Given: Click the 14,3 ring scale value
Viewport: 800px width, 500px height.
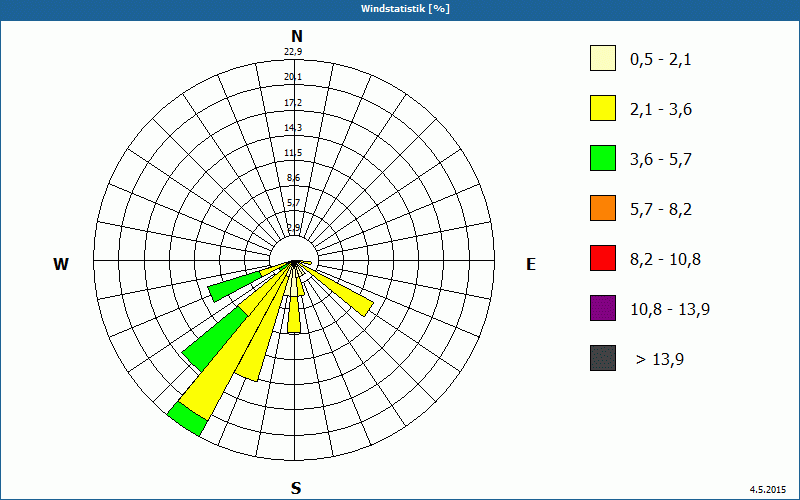Looking at the screenshot, I should point(293,128).
